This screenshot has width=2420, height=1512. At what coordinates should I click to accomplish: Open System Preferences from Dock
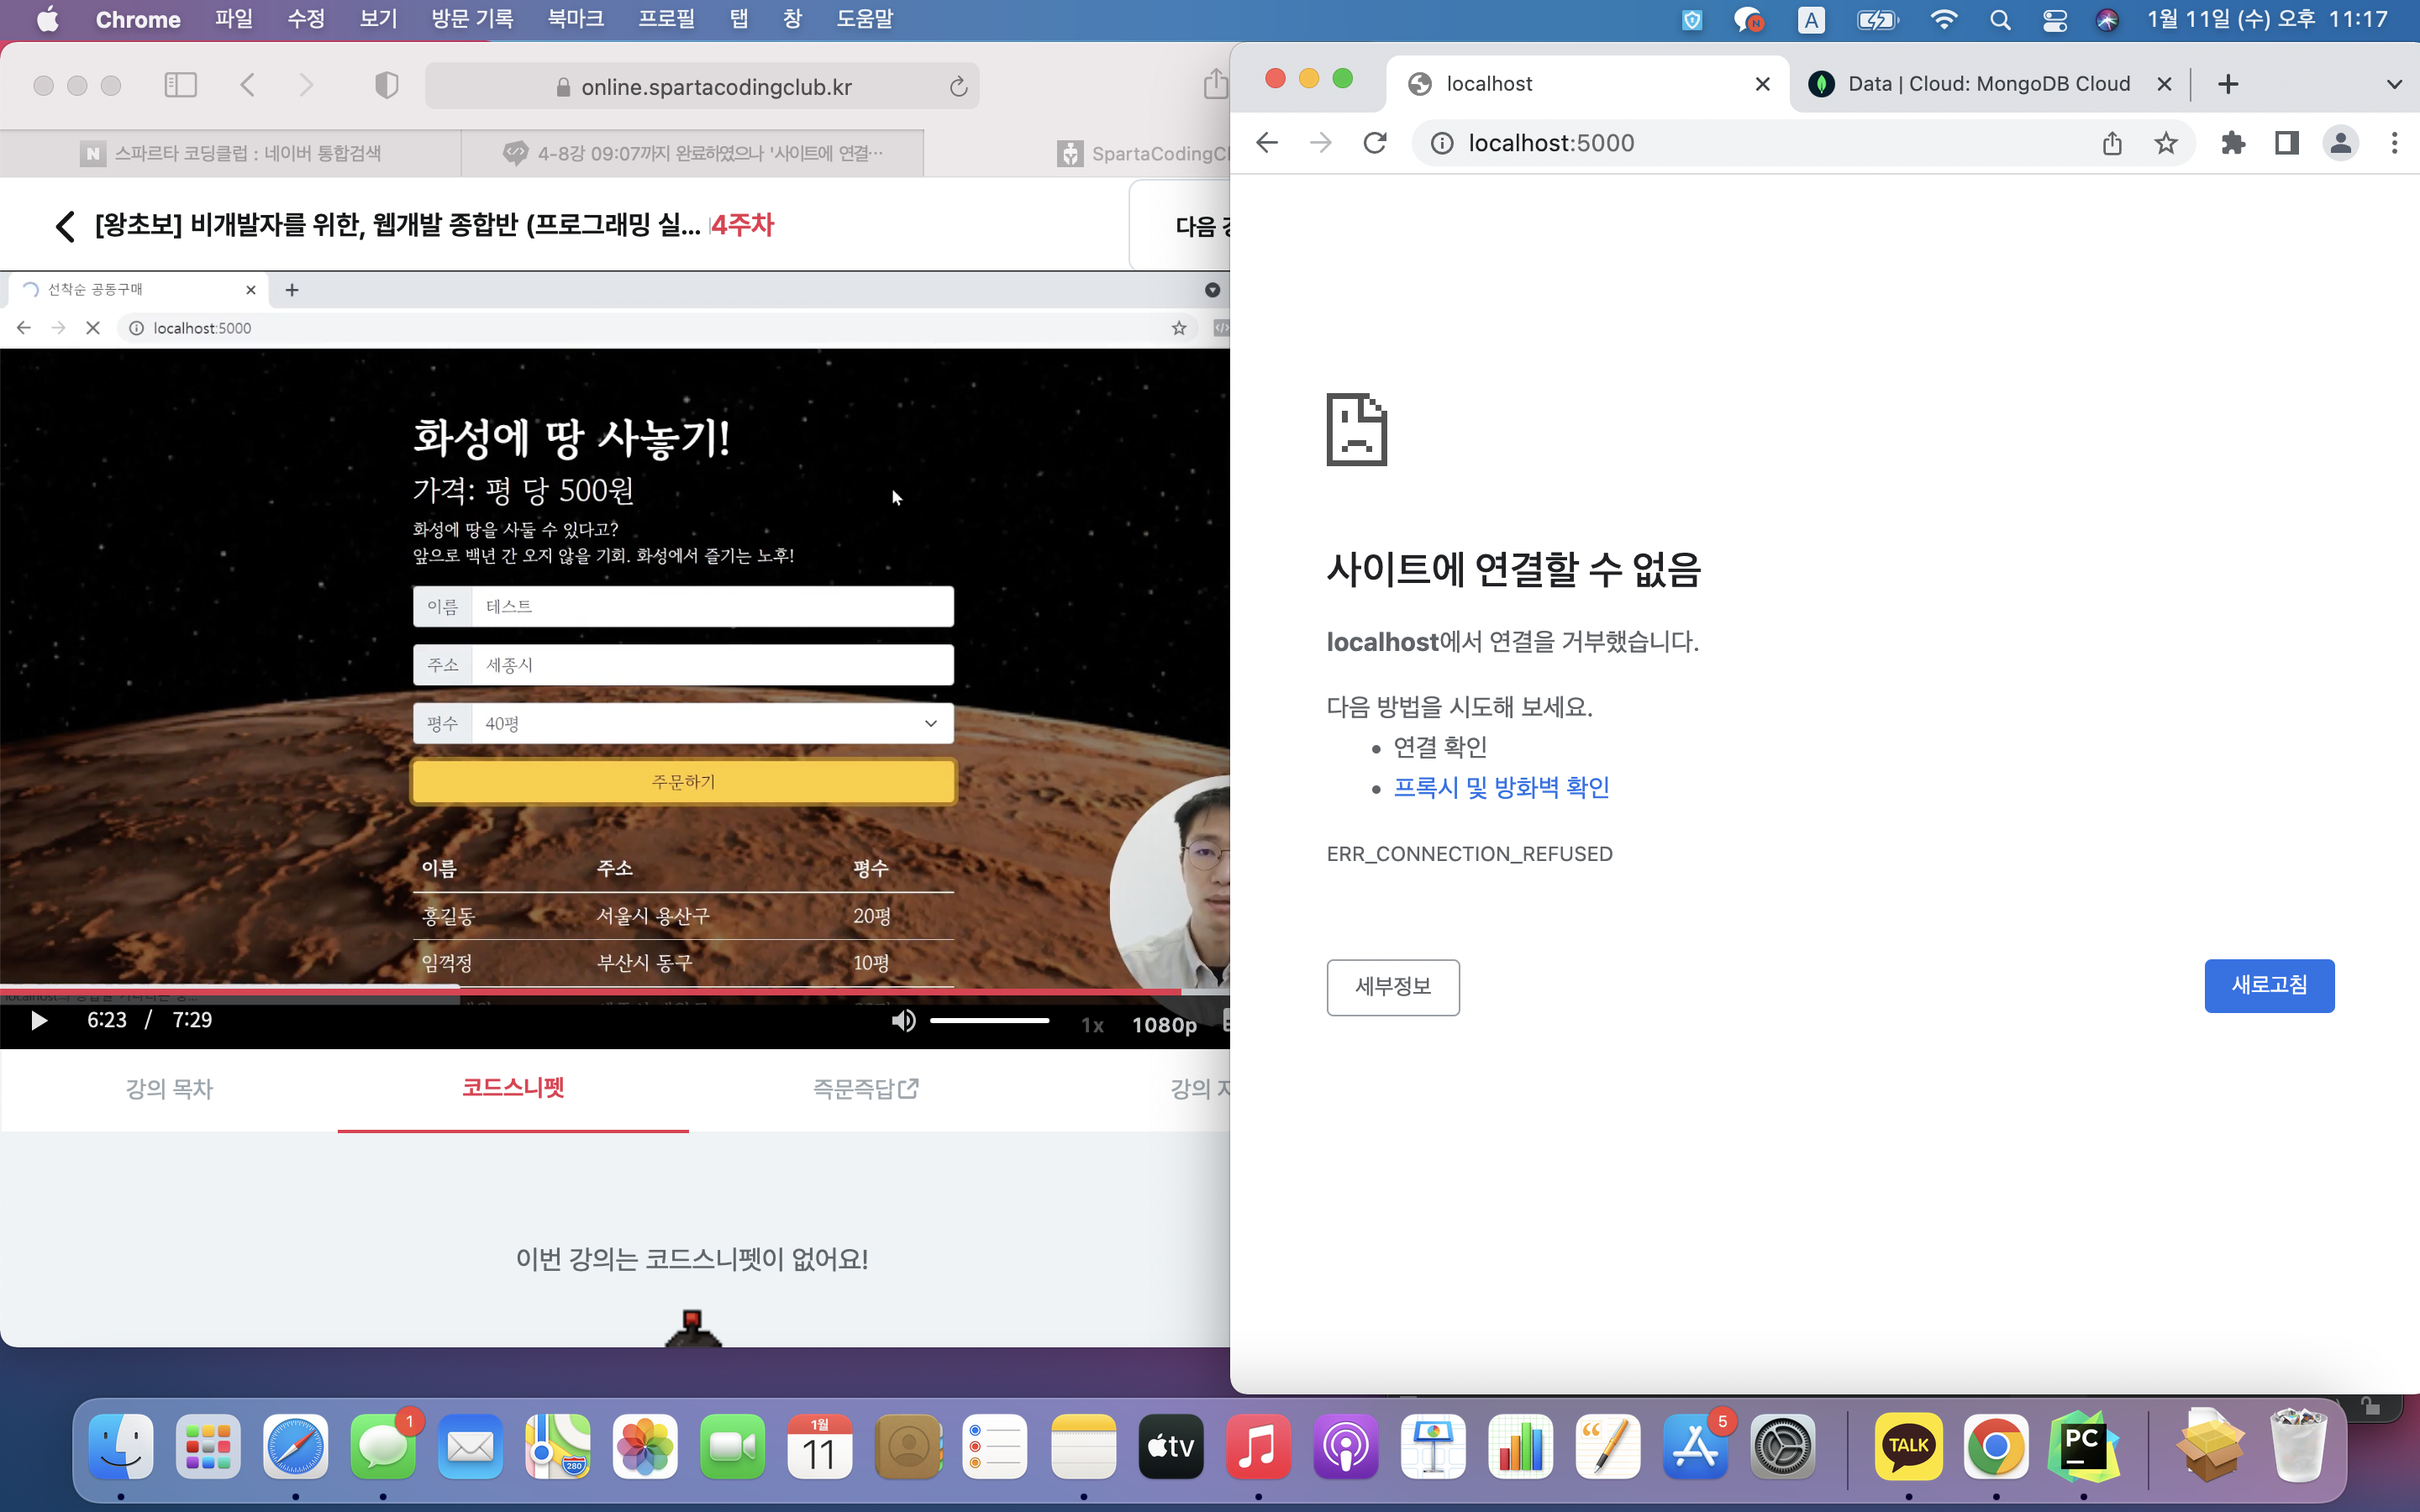1783,1446
